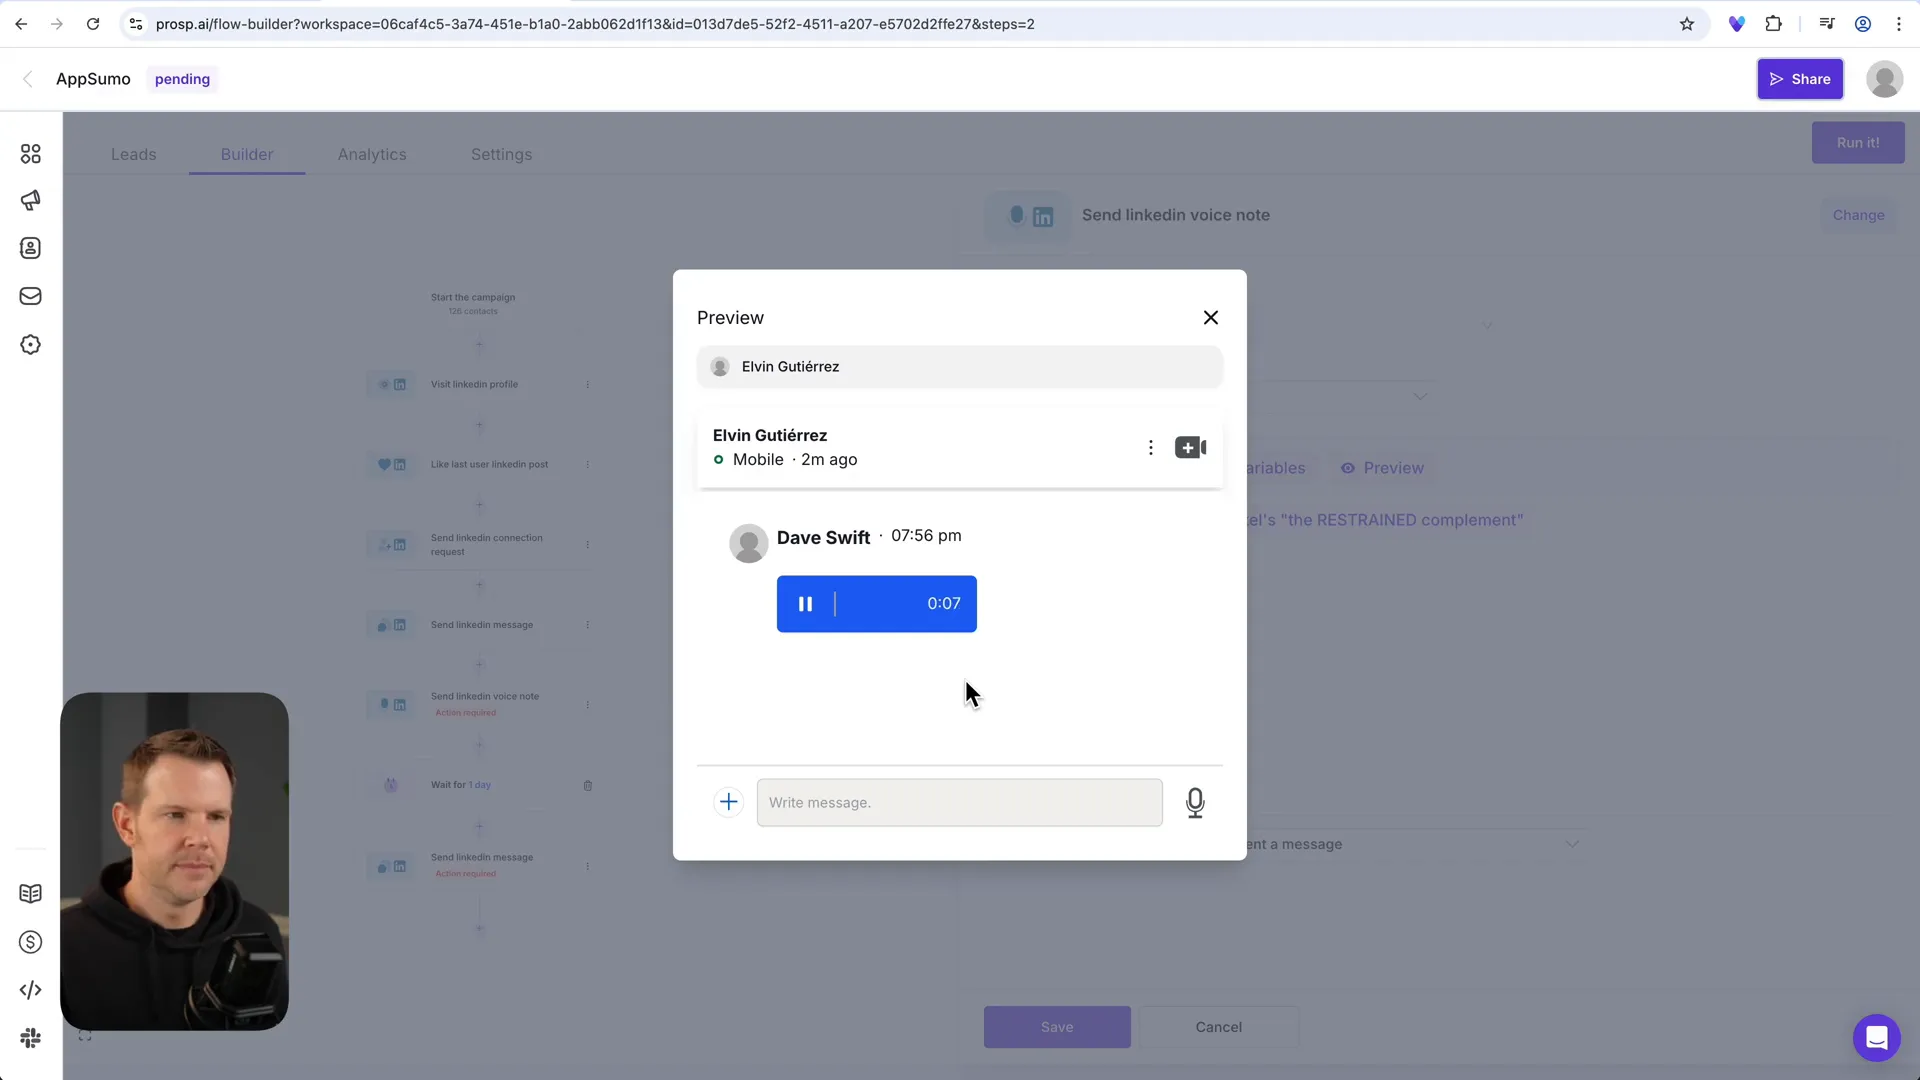The height and width of the screenshot is (1080, 1920).
Task: Open options for Visit linkedin profile step
Action: pos(587,384)
